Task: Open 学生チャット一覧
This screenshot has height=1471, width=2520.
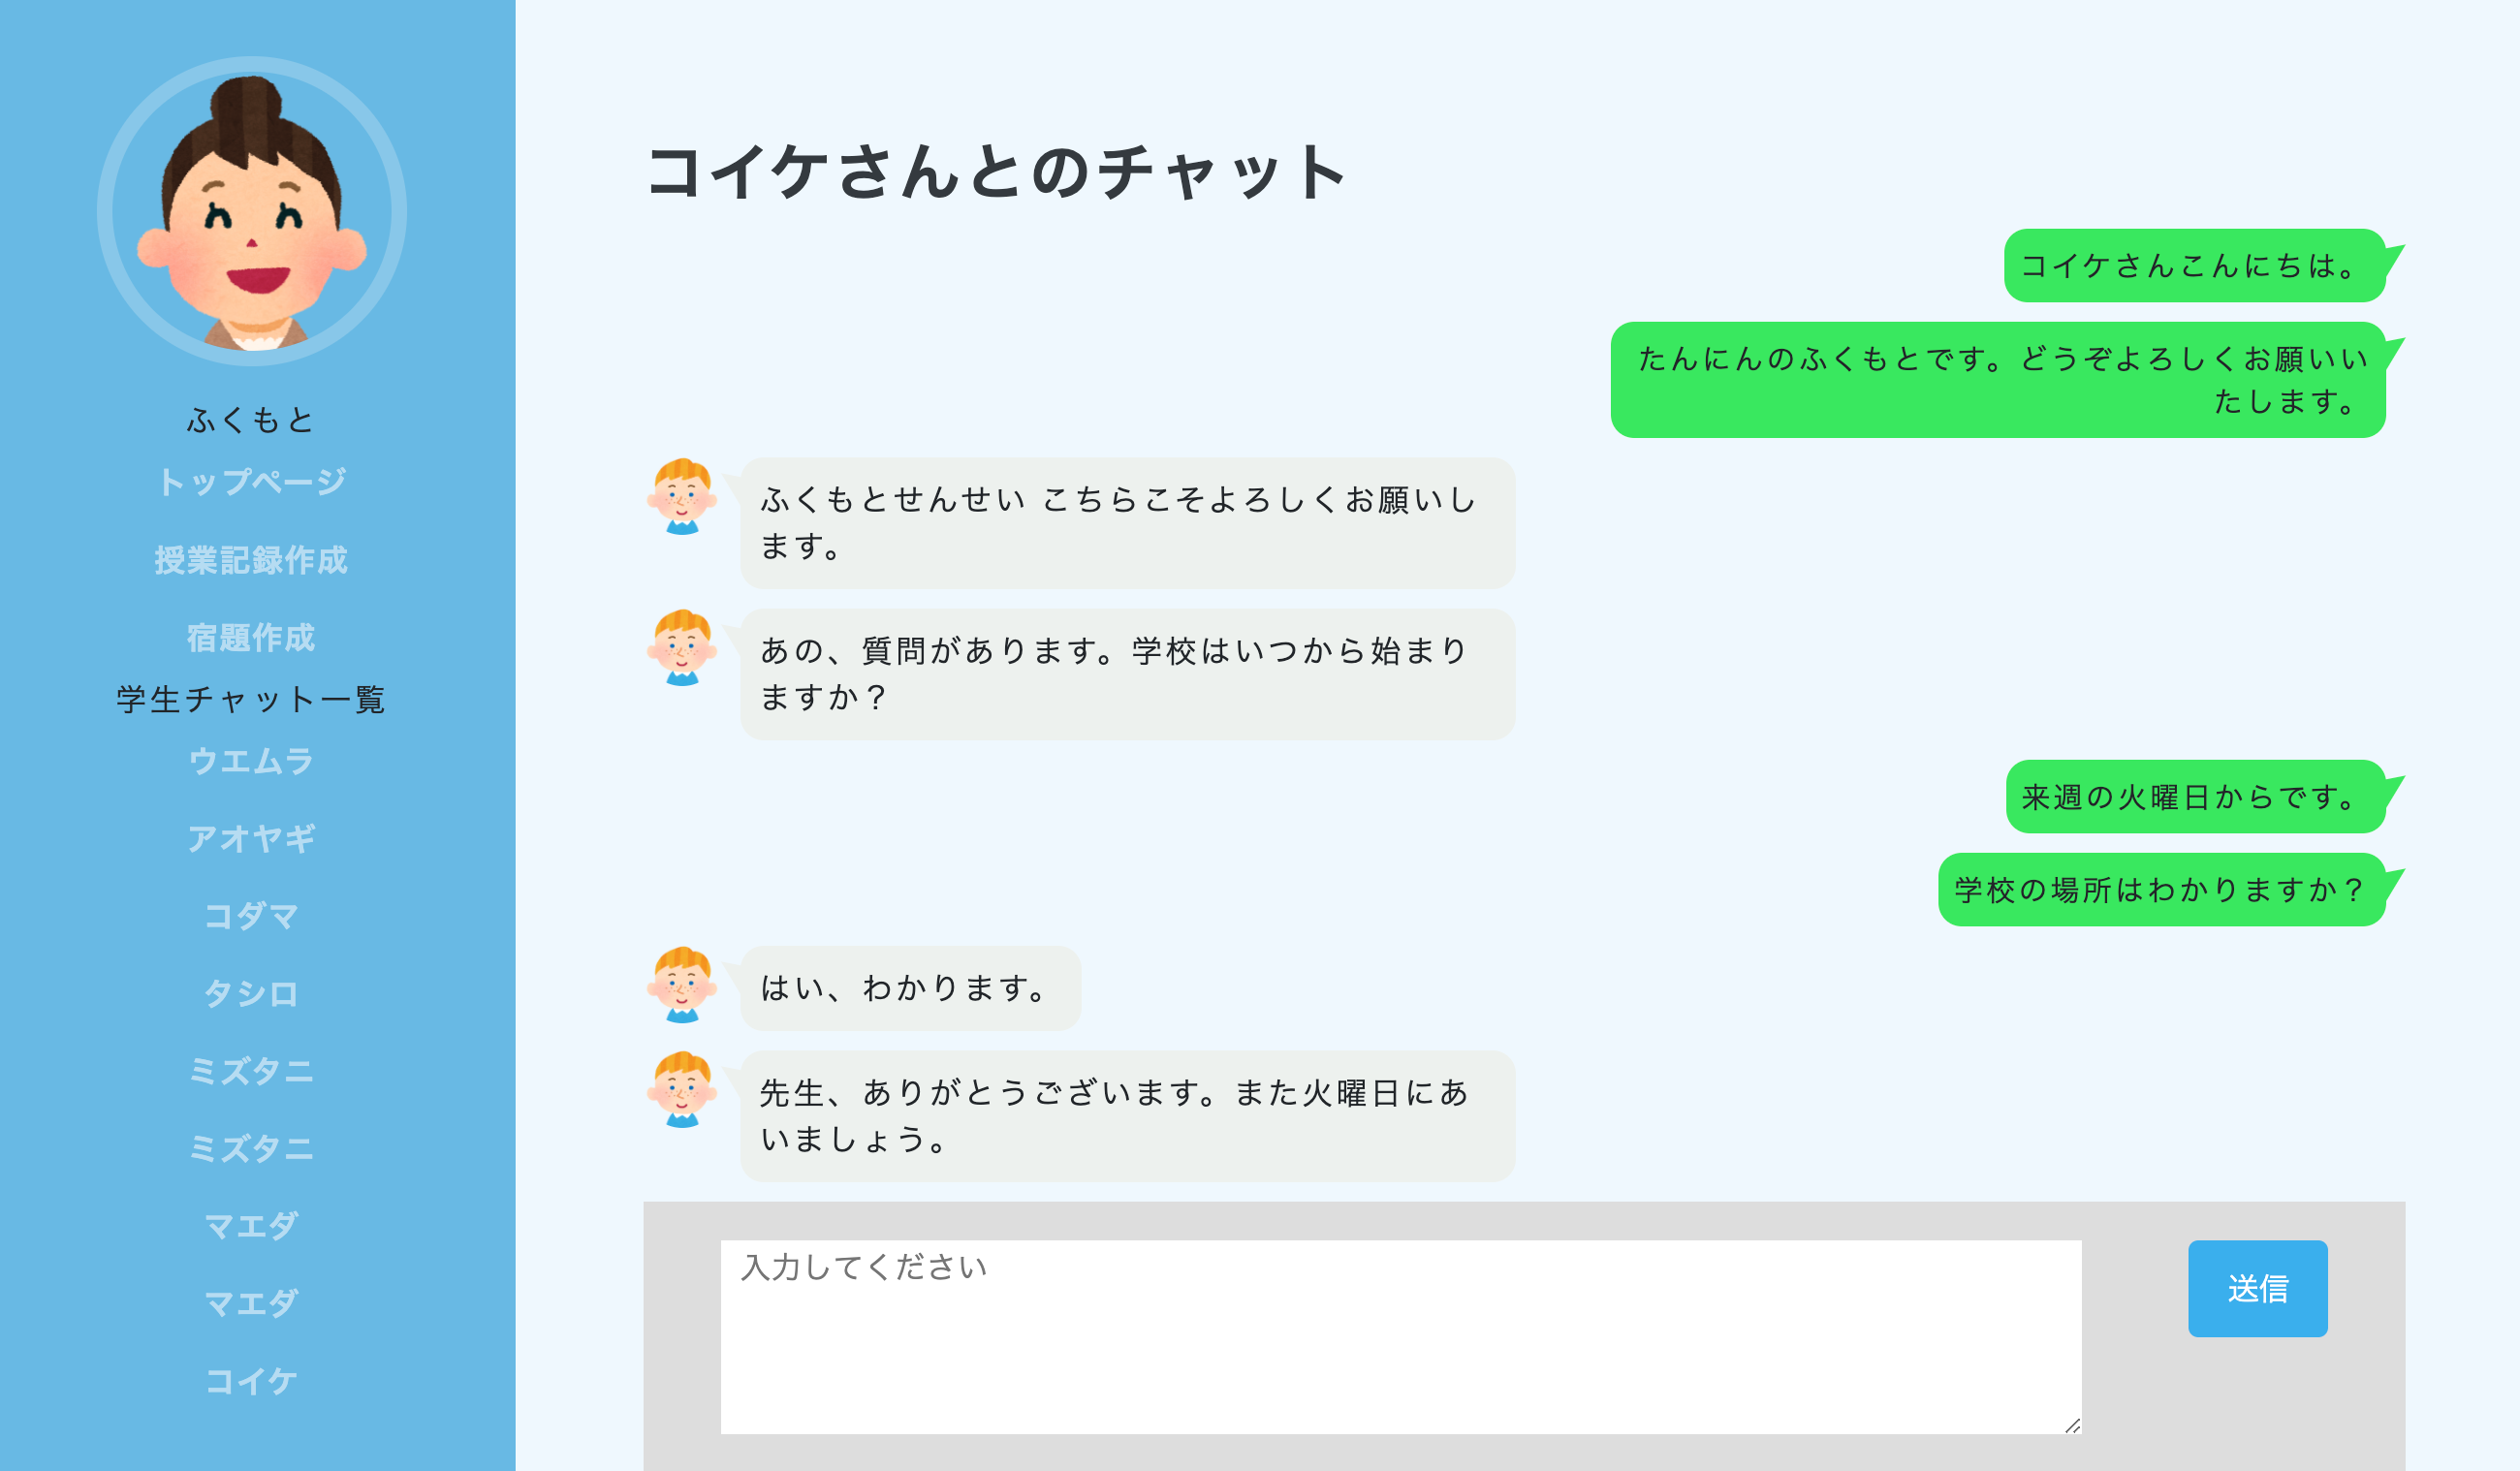Action: coord(252,701)
